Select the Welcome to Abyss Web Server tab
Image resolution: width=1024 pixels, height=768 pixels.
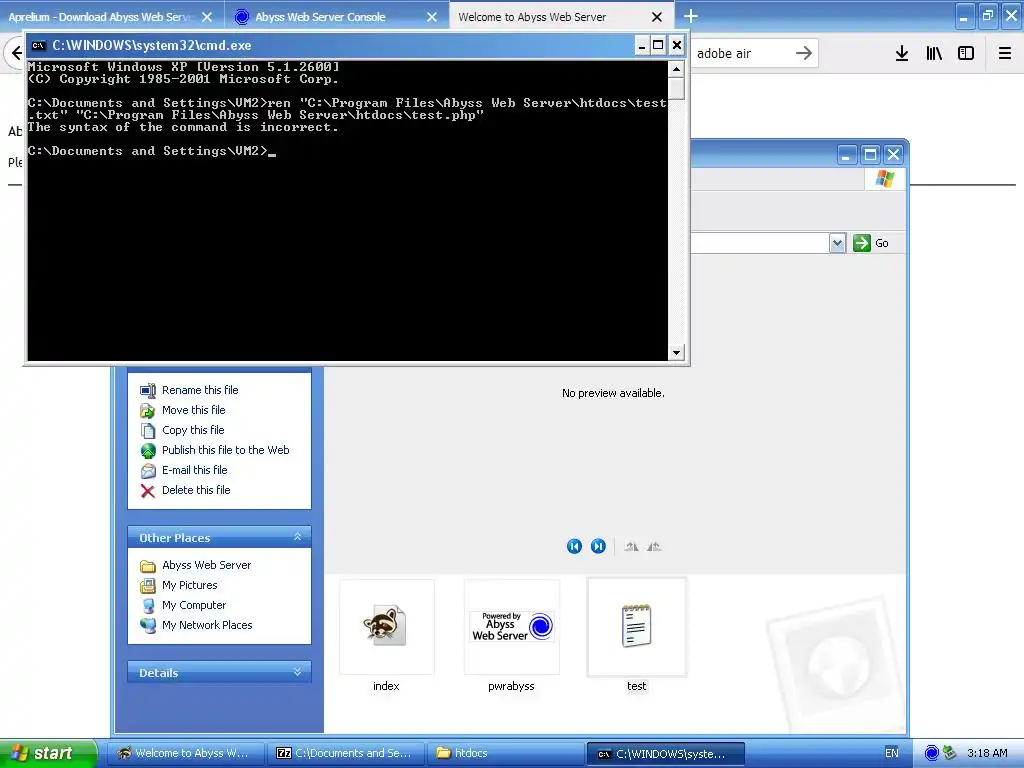pos(532,17)
